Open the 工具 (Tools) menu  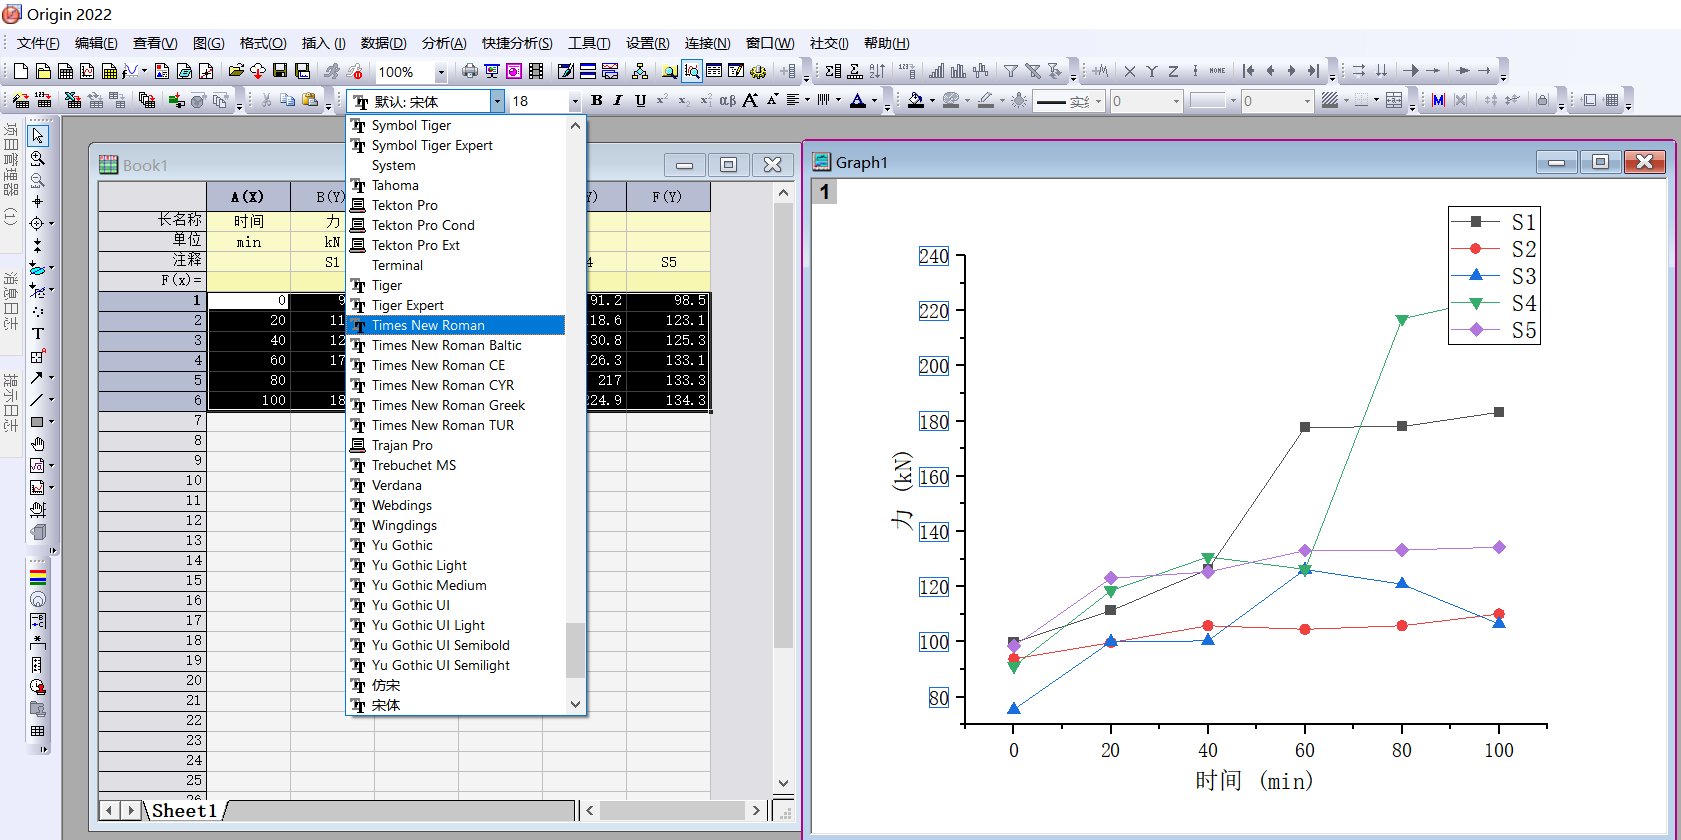pyautogui.click(x=589, y=43)
